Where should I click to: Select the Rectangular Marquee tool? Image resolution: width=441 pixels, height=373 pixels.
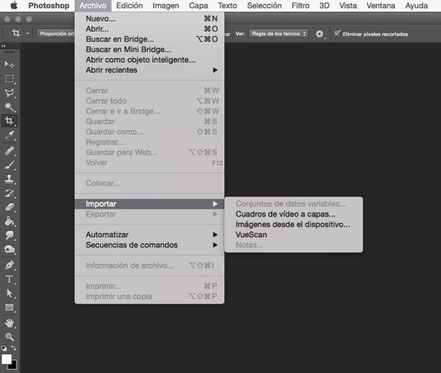pyautogui.click(x=9, y=79)
